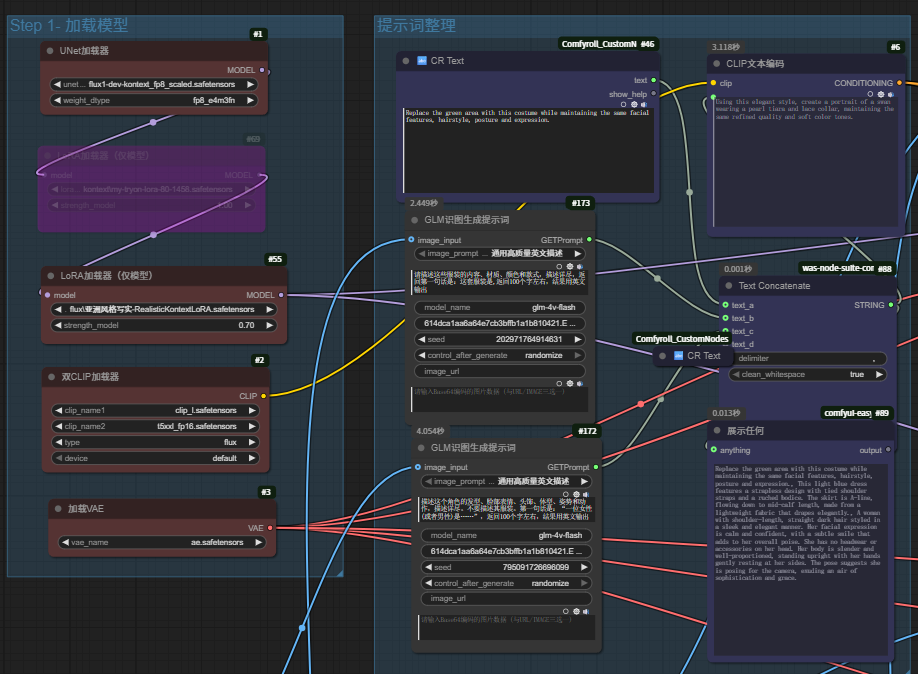Viewport: 918px width, 674px height.
Task: Click image_input port of GLM #172
Action: 417,467
